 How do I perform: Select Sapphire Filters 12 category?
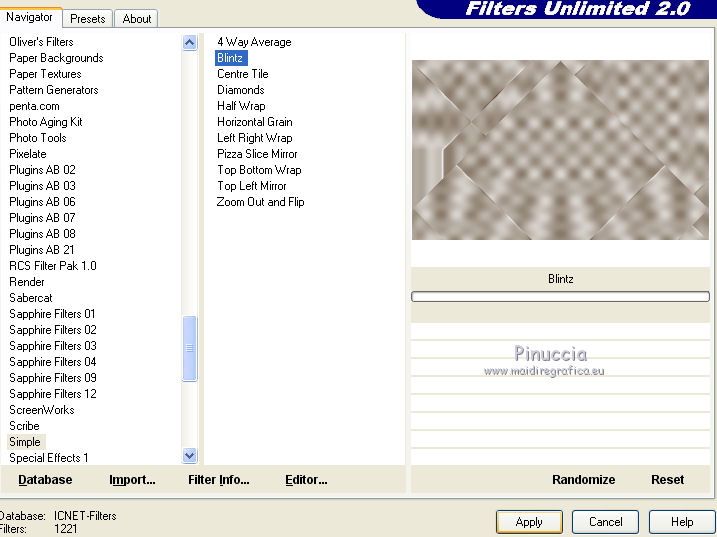53,394
